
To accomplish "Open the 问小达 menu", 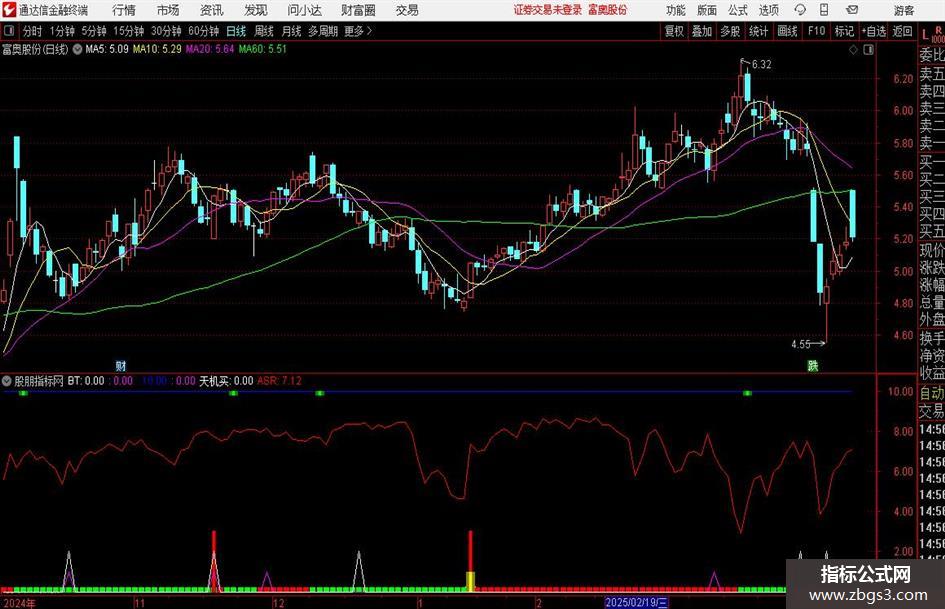I will click(304, 10).
